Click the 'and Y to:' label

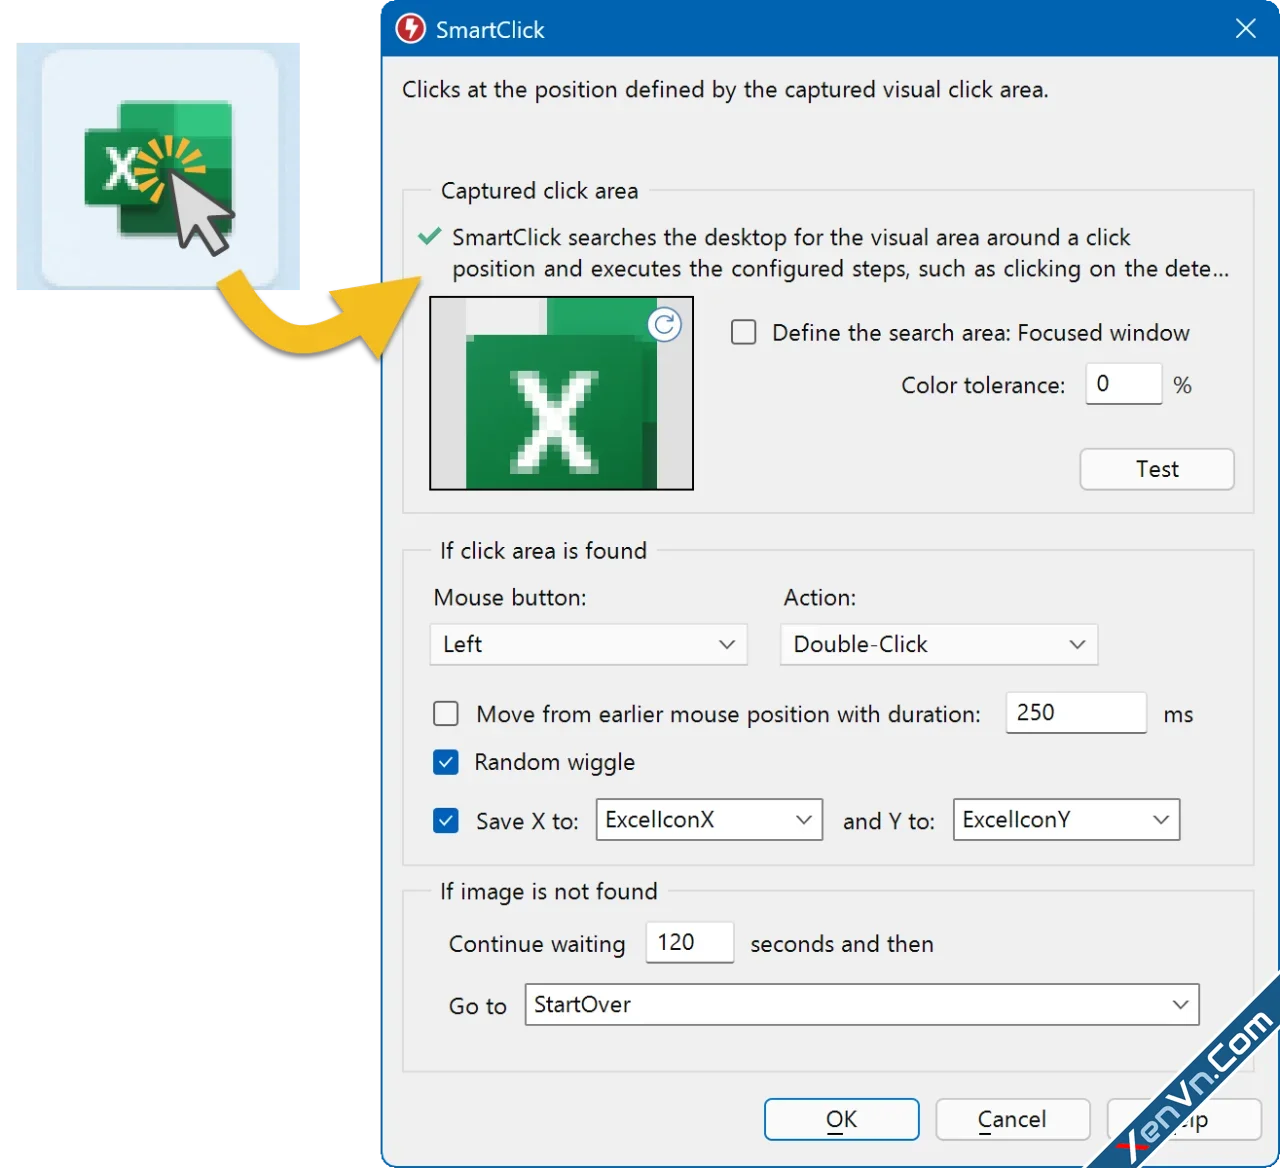pyautogui.click(x=889, y=822)
